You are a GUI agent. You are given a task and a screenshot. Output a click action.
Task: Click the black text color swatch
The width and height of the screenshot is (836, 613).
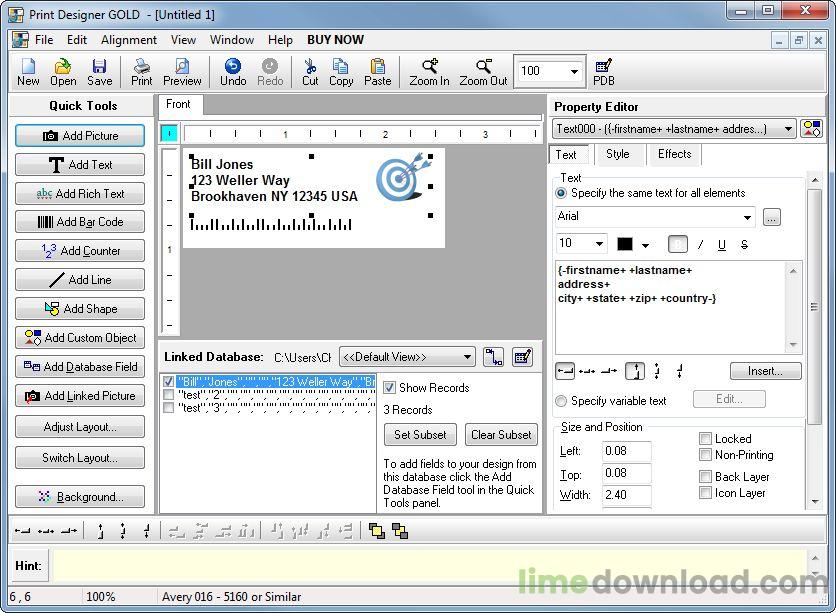pyautogui.click(x=625, y=244)
